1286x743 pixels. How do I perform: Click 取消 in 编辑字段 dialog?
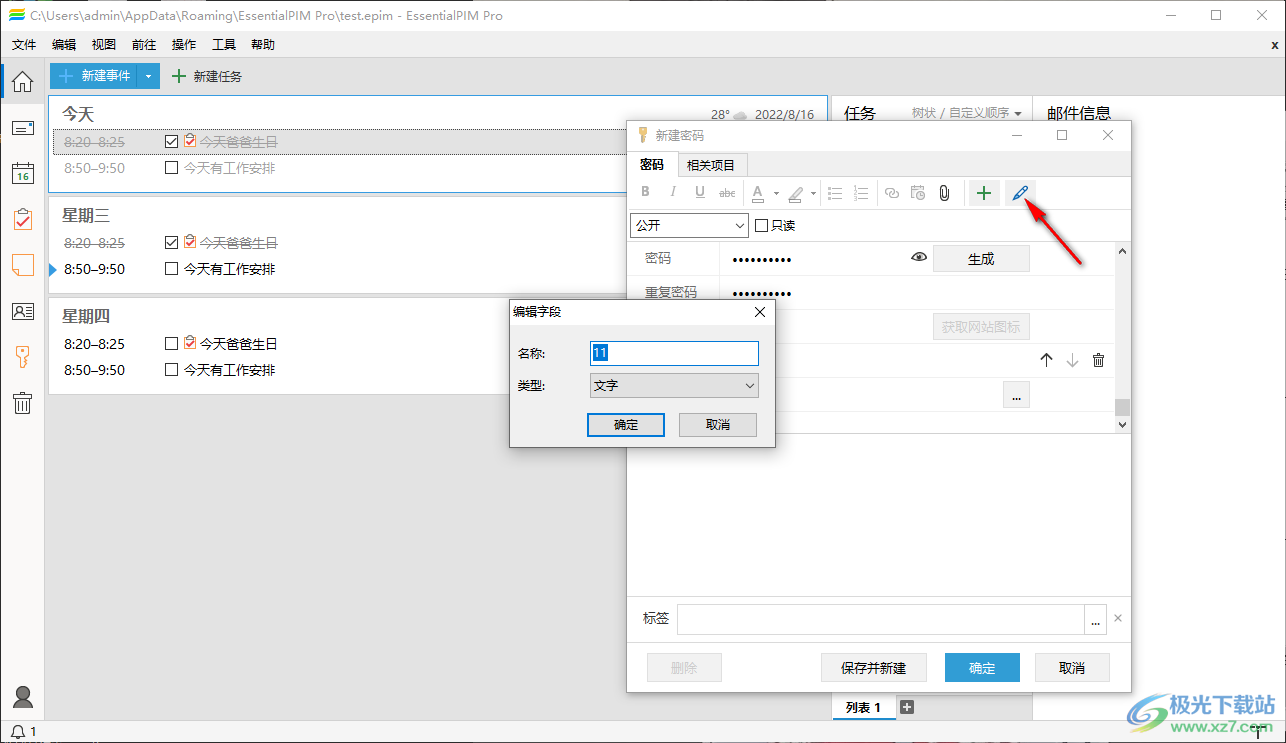coord(718,425)
